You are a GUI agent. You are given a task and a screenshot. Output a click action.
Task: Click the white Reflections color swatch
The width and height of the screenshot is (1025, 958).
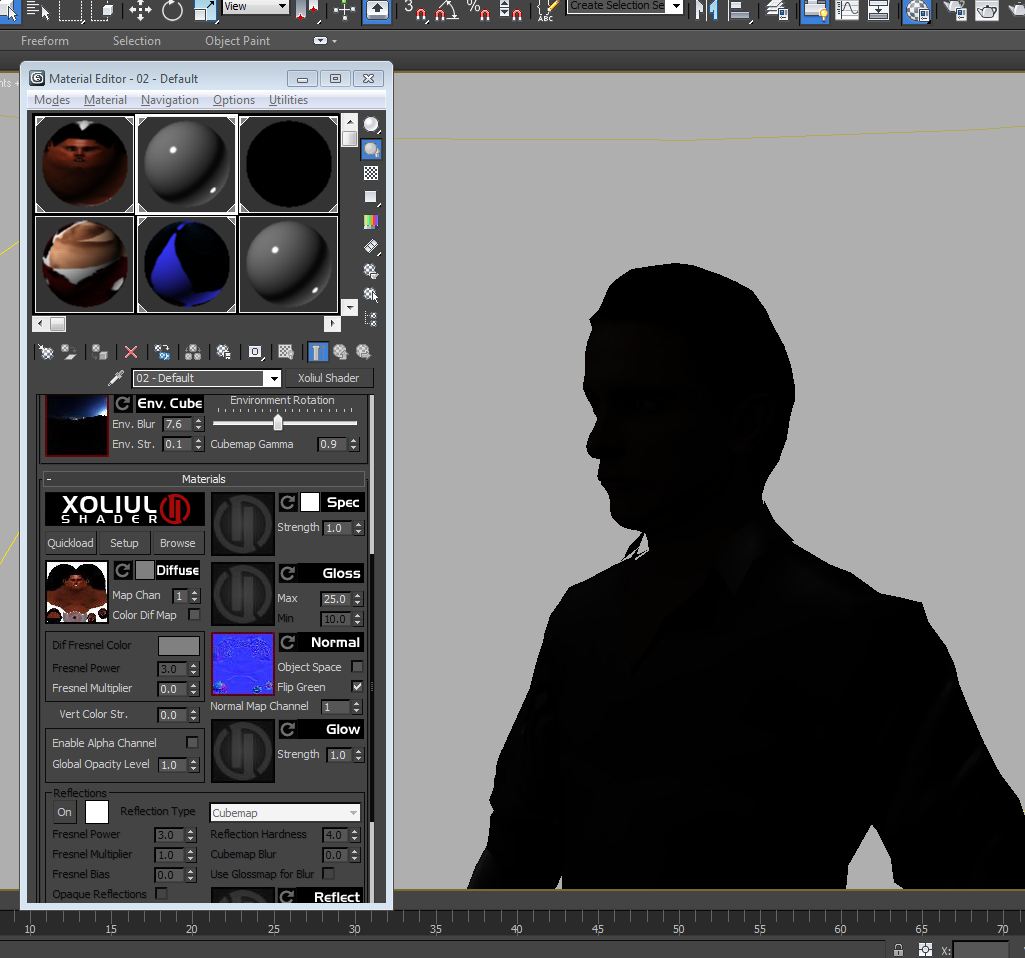tap(97, 812)
